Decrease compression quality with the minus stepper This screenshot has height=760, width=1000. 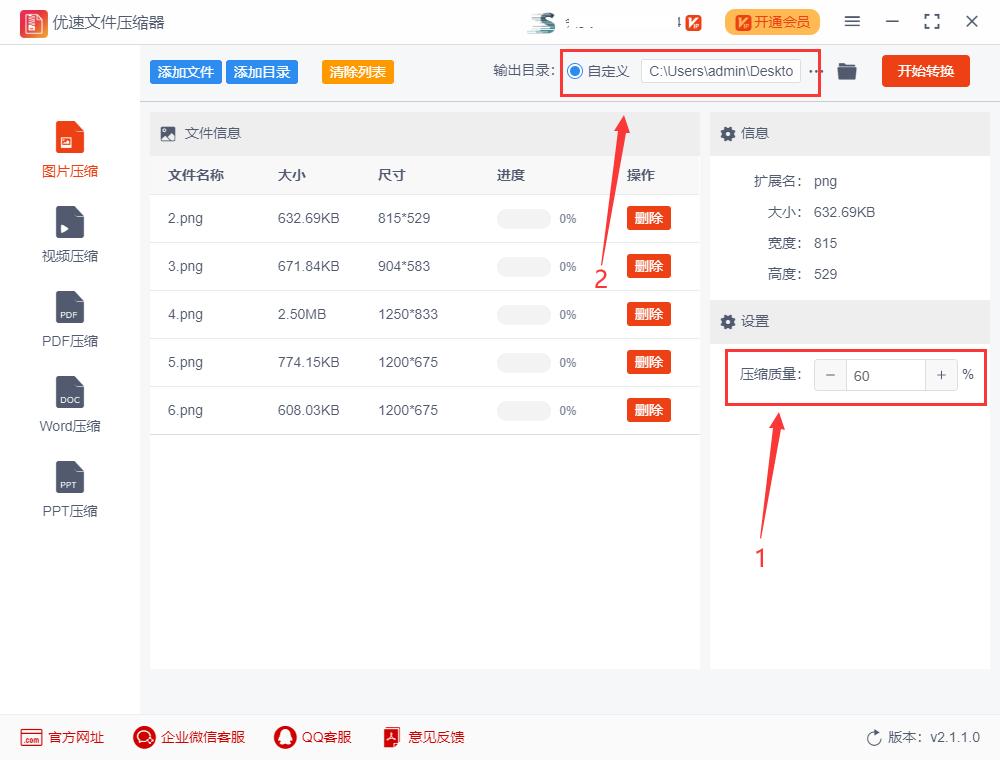831,375
